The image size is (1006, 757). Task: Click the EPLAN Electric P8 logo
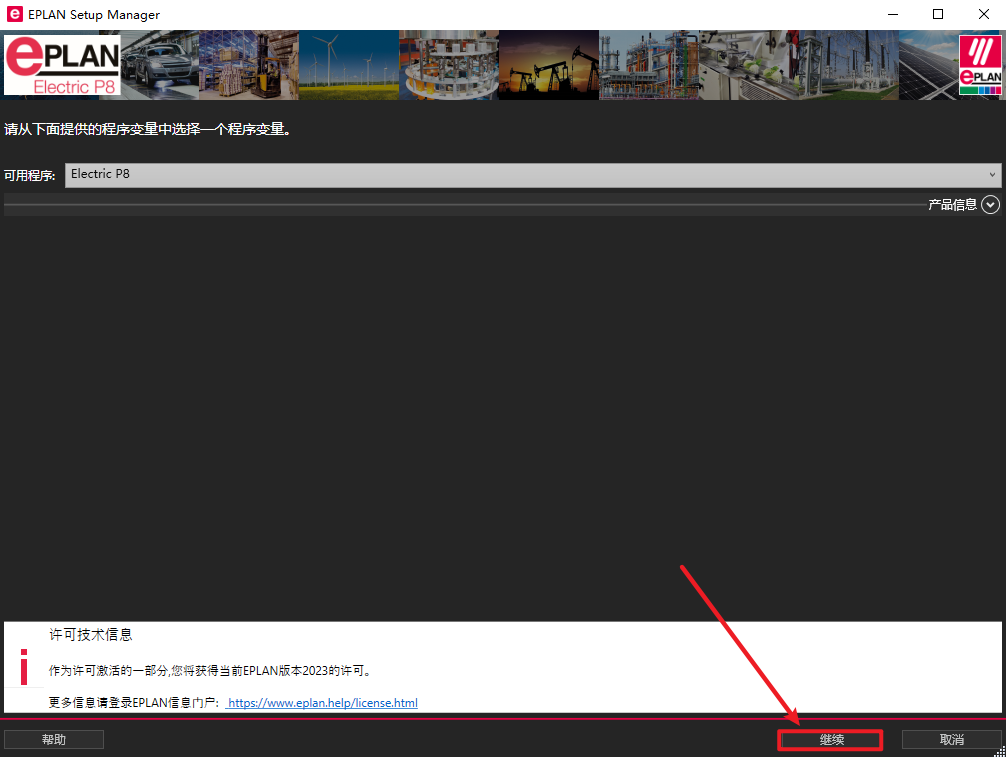62,66
